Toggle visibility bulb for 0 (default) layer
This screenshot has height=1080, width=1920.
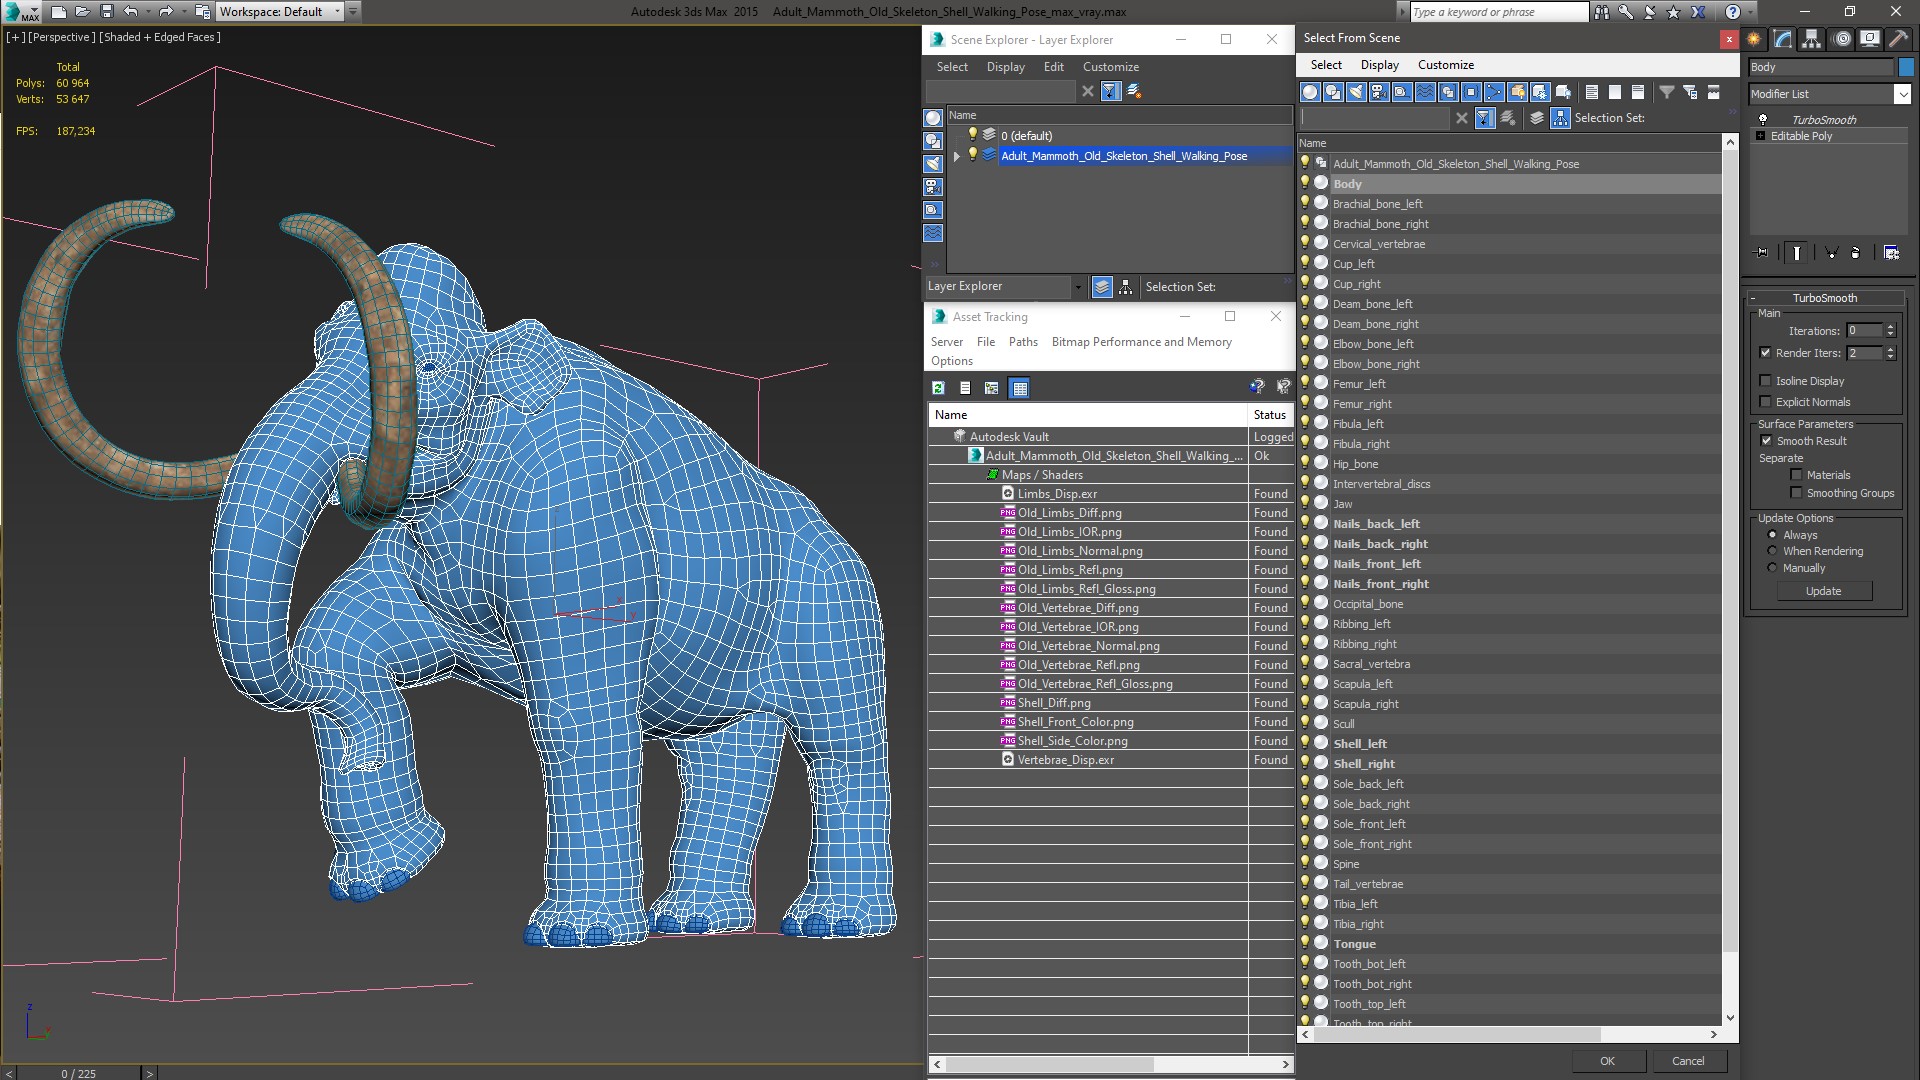(x=971, y=135)
